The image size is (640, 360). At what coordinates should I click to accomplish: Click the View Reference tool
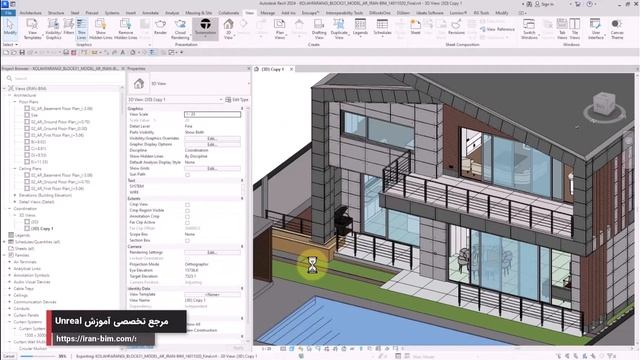point(498,29)
